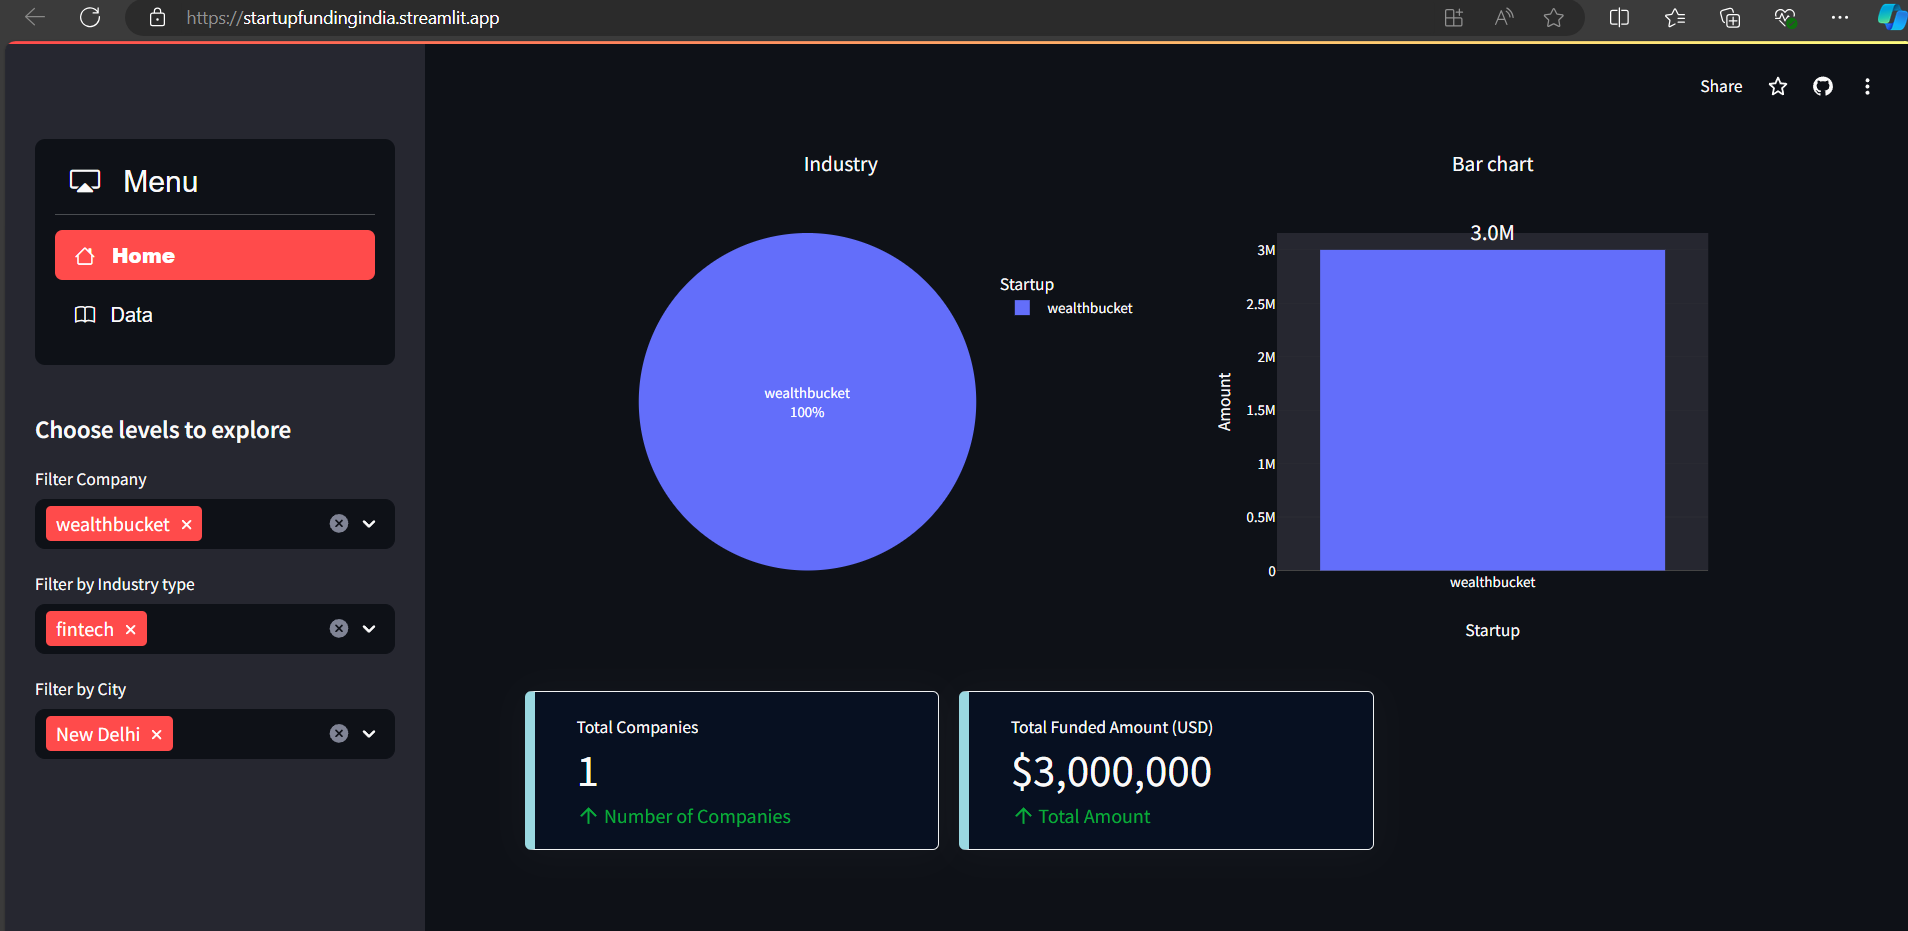The image size is (1908, 931).
Task: Open the three-dot app menu
Action: 1867,87
